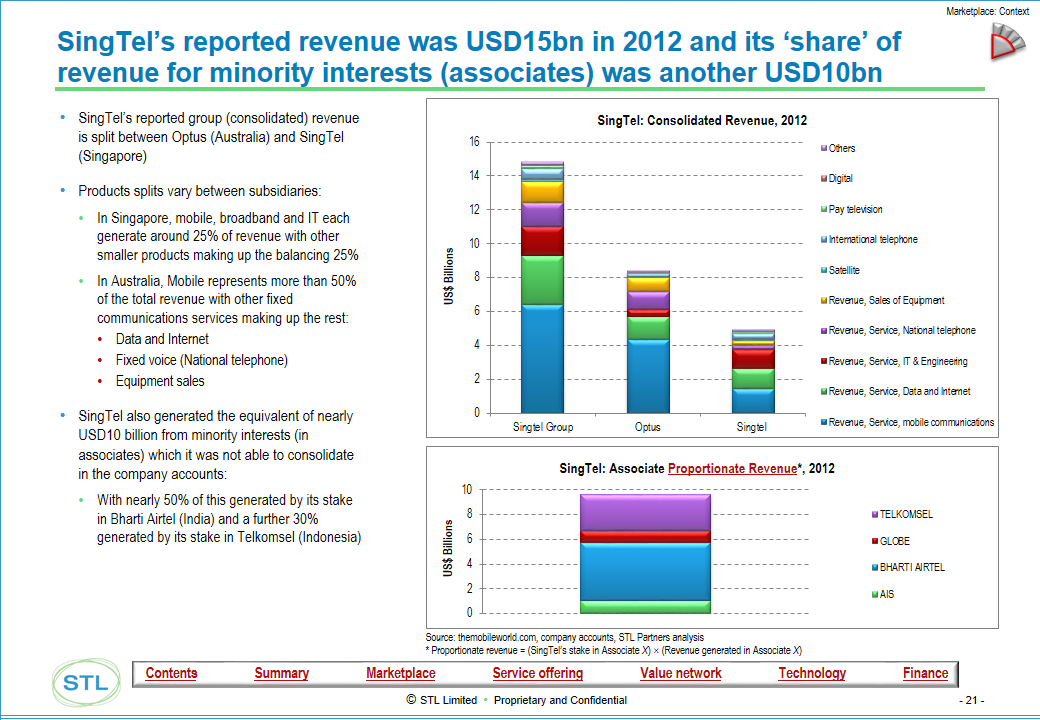Click the 'Data and Internet' bullet text
The image size is (1040, 720).
tap(162, 339)
